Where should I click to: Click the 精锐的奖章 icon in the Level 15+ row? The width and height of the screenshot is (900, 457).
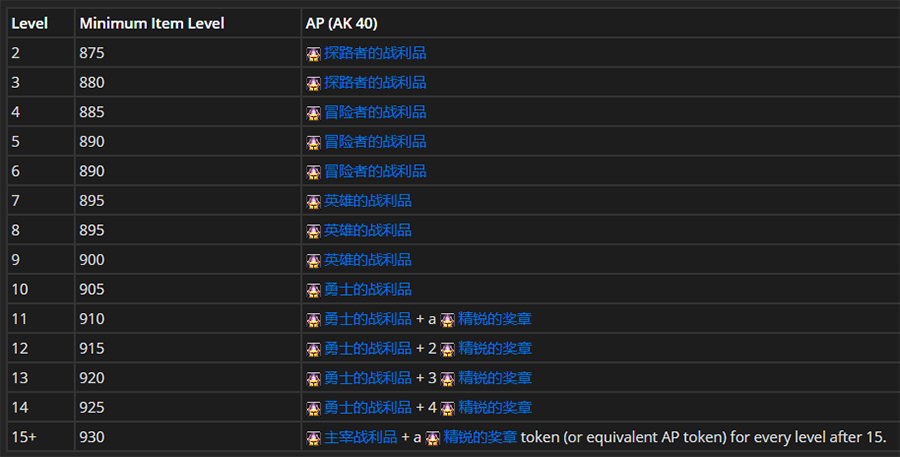[x=433, y=438]
